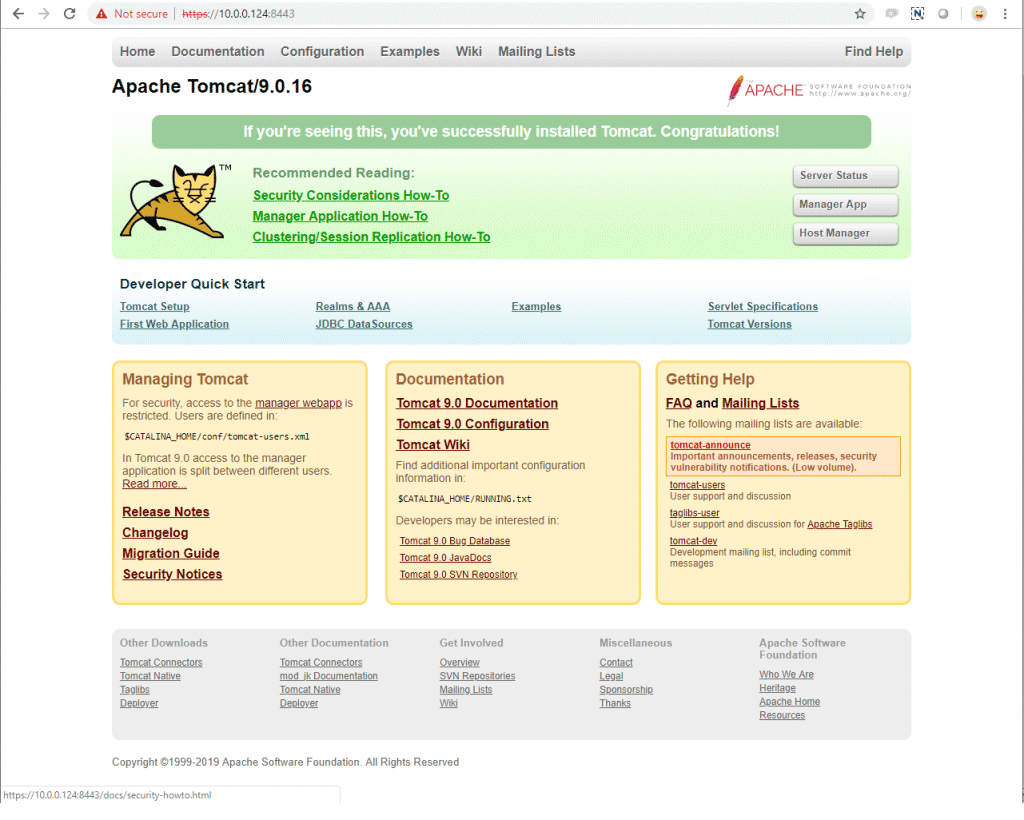
Task: Click the manager webapp link
Action: click(298, 403)
